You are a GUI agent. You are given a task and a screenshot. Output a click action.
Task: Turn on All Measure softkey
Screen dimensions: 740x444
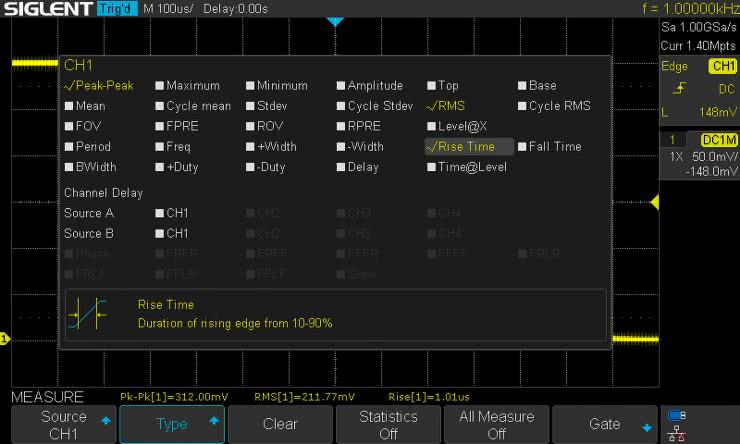[496, 424]
